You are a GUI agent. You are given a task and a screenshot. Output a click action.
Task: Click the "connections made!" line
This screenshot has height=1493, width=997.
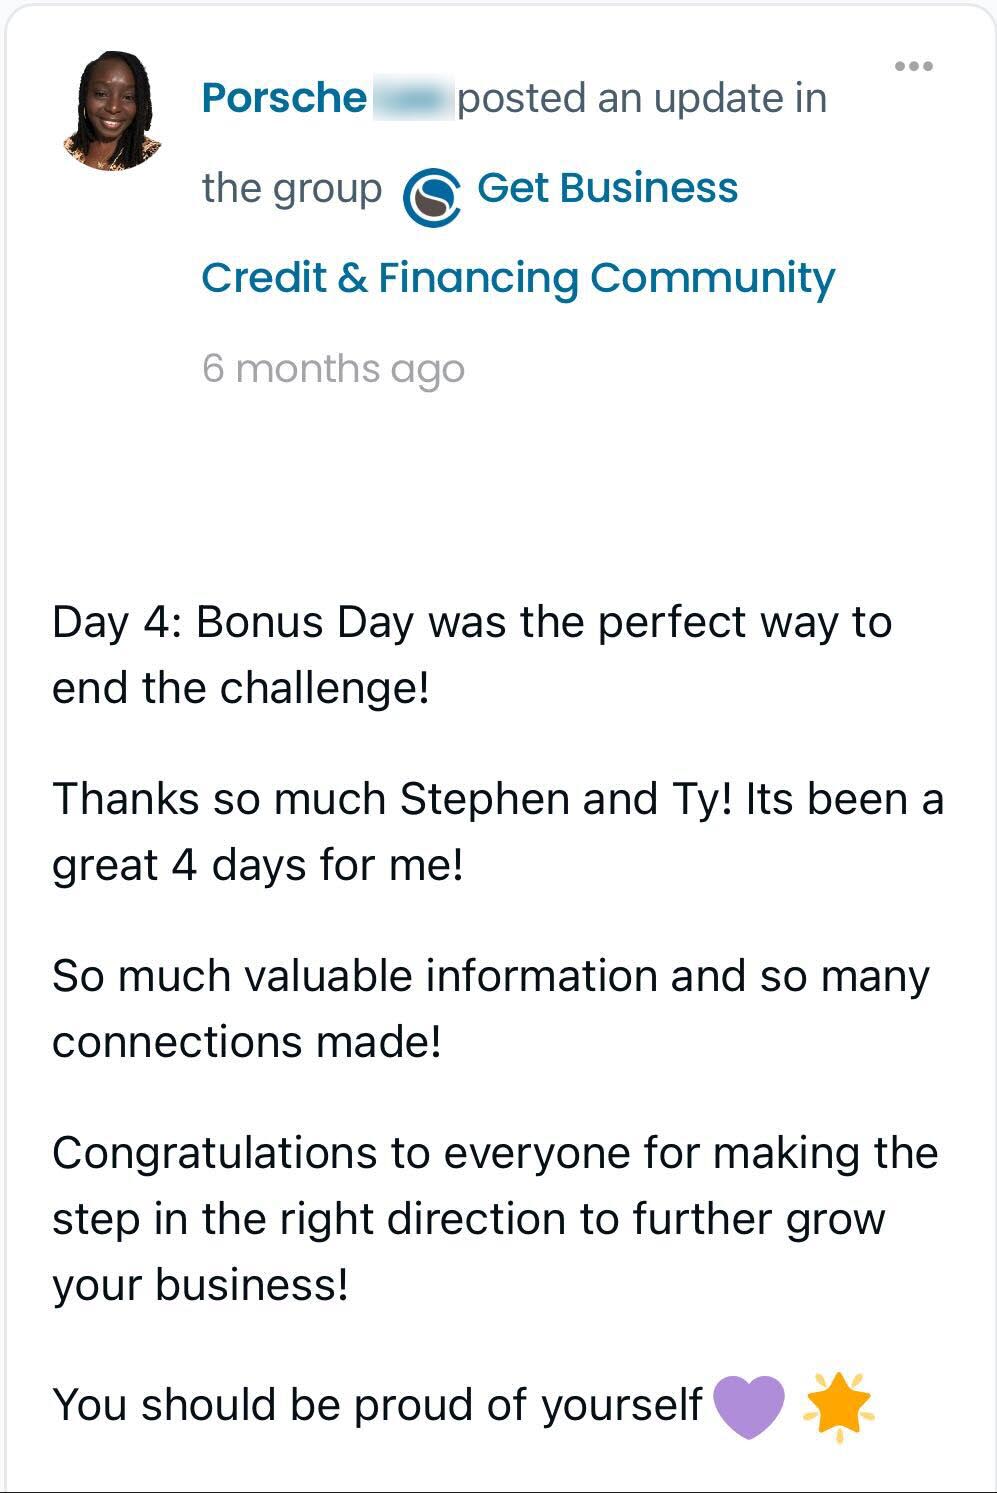pyautogui.click(x=247, y=1042)
